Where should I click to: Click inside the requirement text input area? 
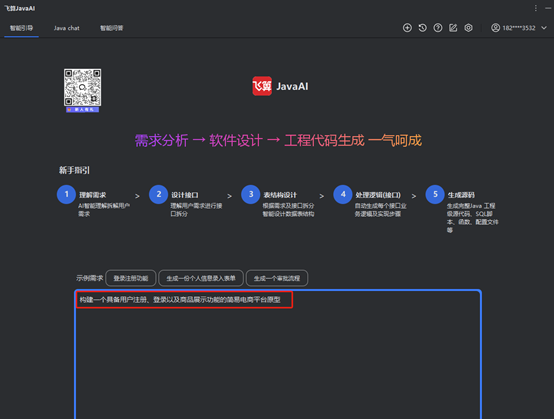(278, 354)
